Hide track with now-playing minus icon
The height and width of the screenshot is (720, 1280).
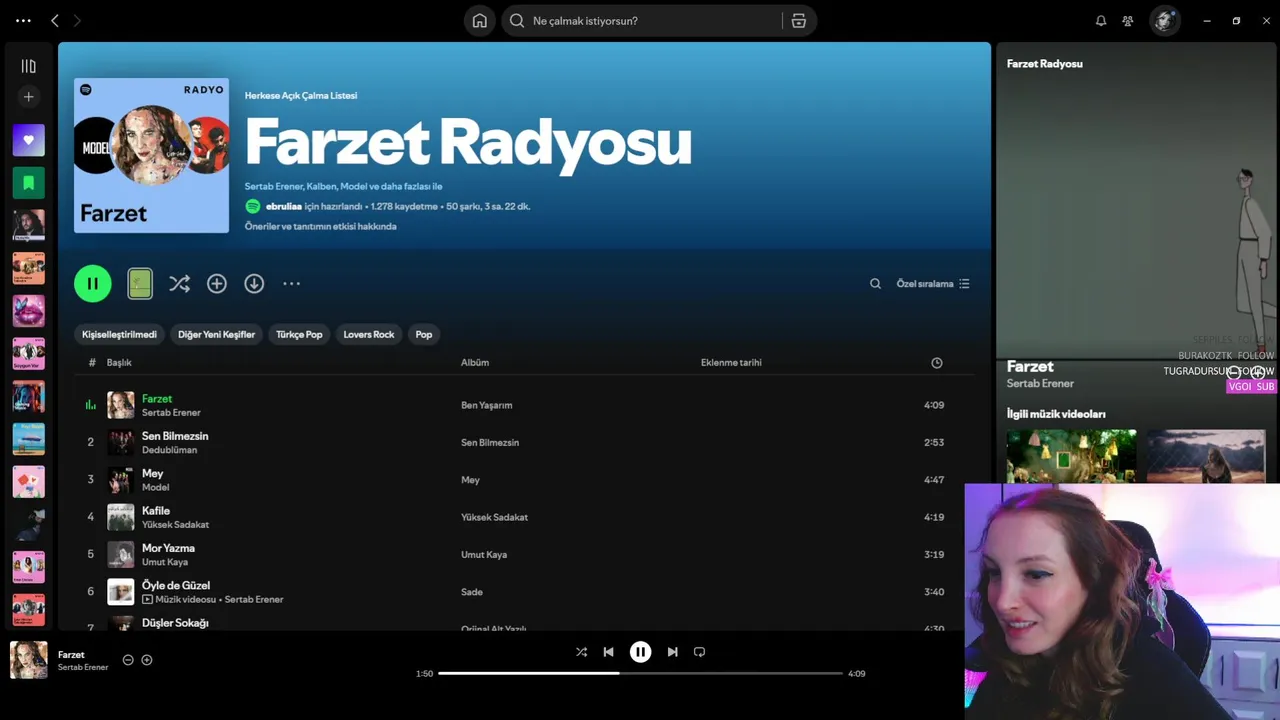[128, 660]
